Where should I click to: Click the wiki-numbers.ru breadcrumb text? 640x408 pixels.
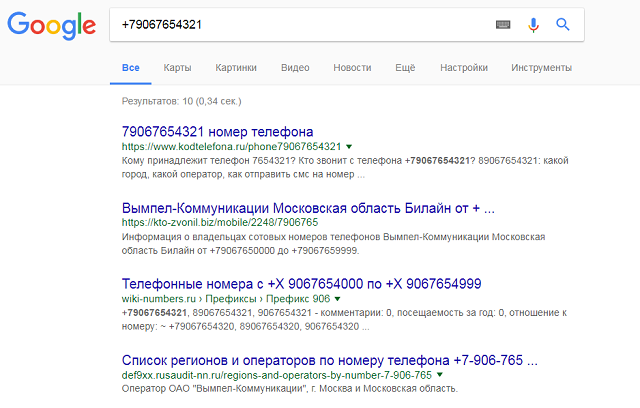point(226,299)
